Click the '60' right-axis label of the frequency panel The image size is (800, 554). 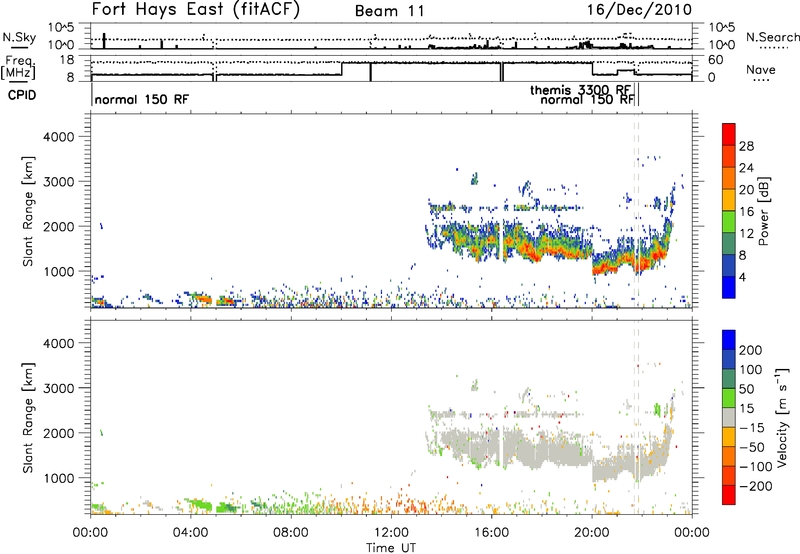point(715,60)
